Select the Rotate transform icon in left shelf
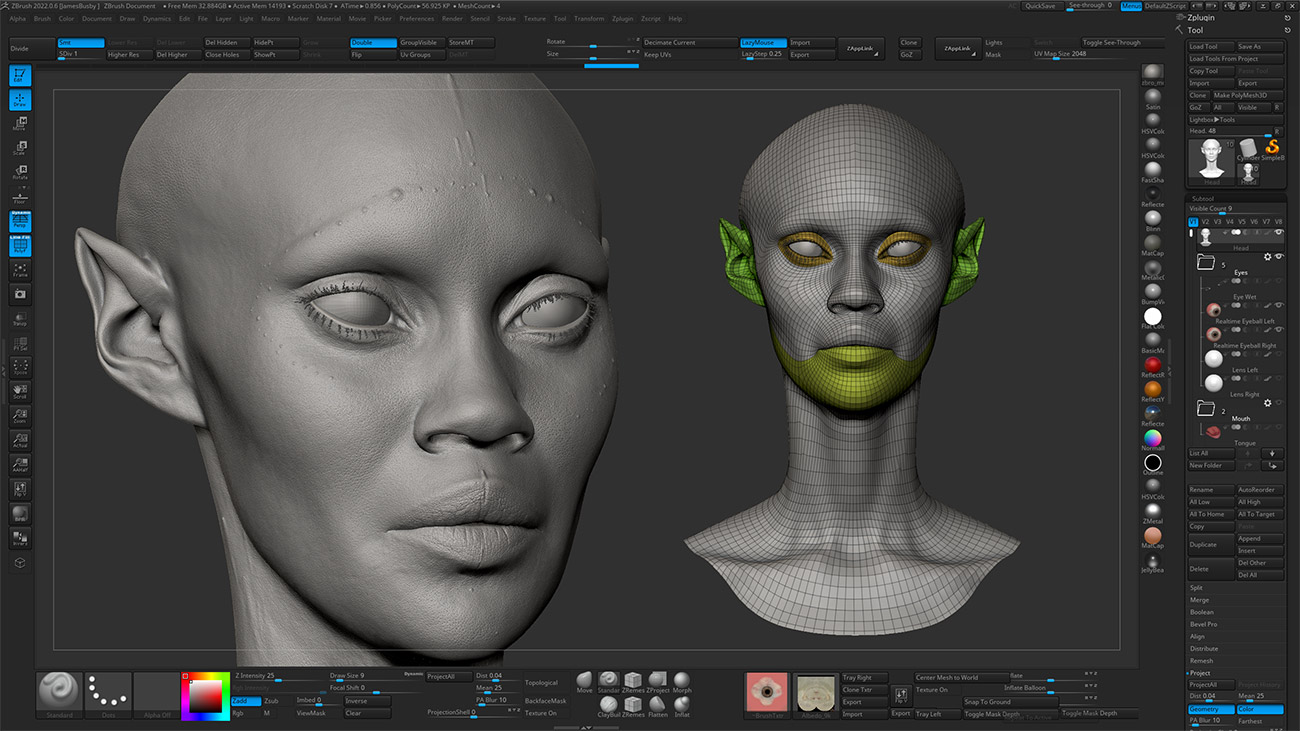Viewport: 1300px width, 731px height. click(20, 172)
